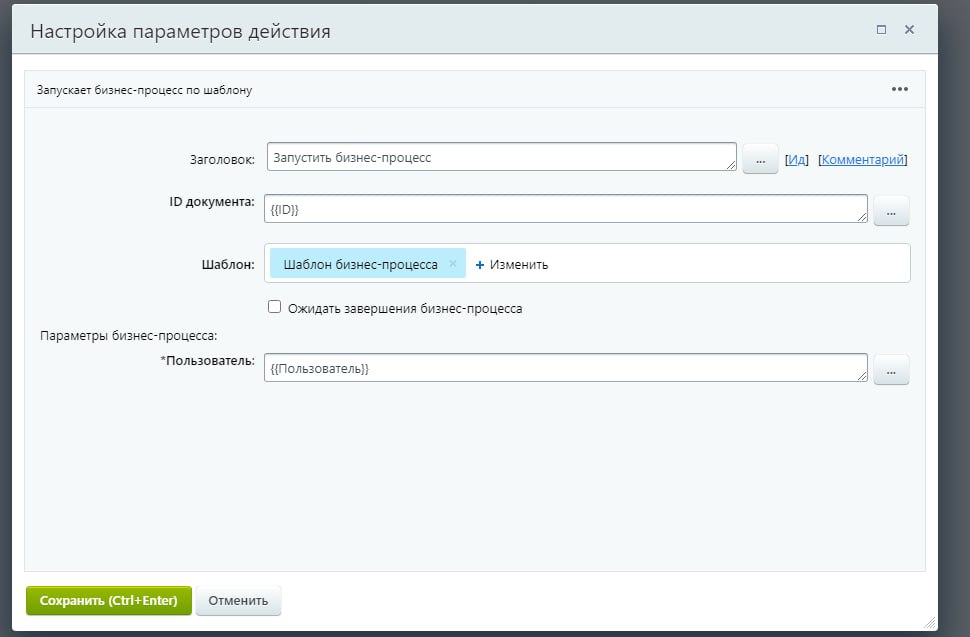Image resolution: width=970 pixels, height=637 pixels.
Task: Click into the Заголовок text field
Action: pos(500,158)
